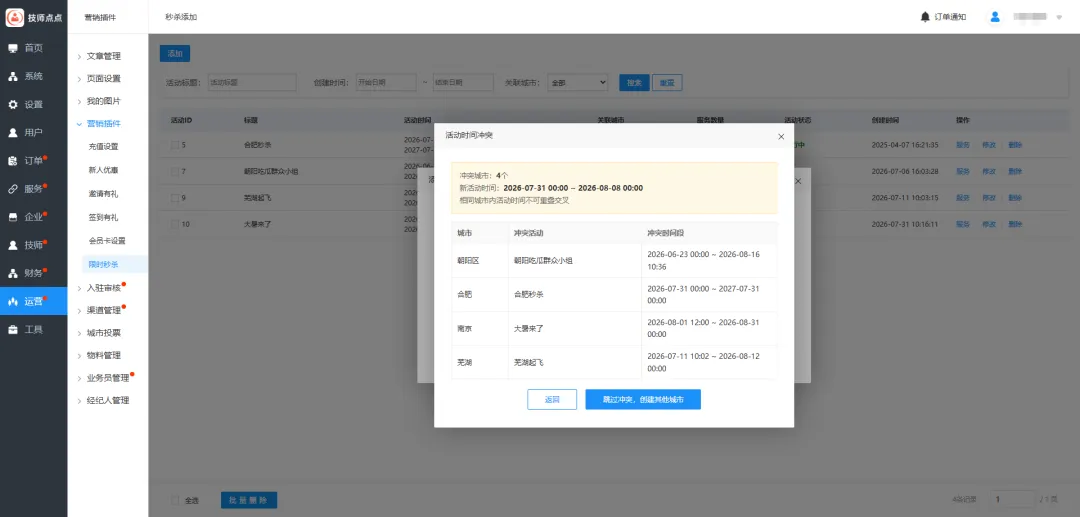1080x517 pixels.
Task: Tick the checkbox for row ID 9
Action: point(175,198)
